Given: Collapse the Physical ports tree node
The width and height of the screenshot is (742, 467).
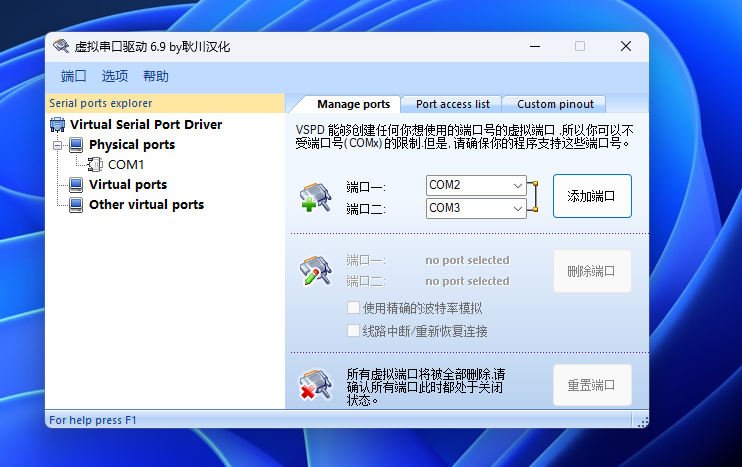Looking at the screenshot, I should coord(57,145).
